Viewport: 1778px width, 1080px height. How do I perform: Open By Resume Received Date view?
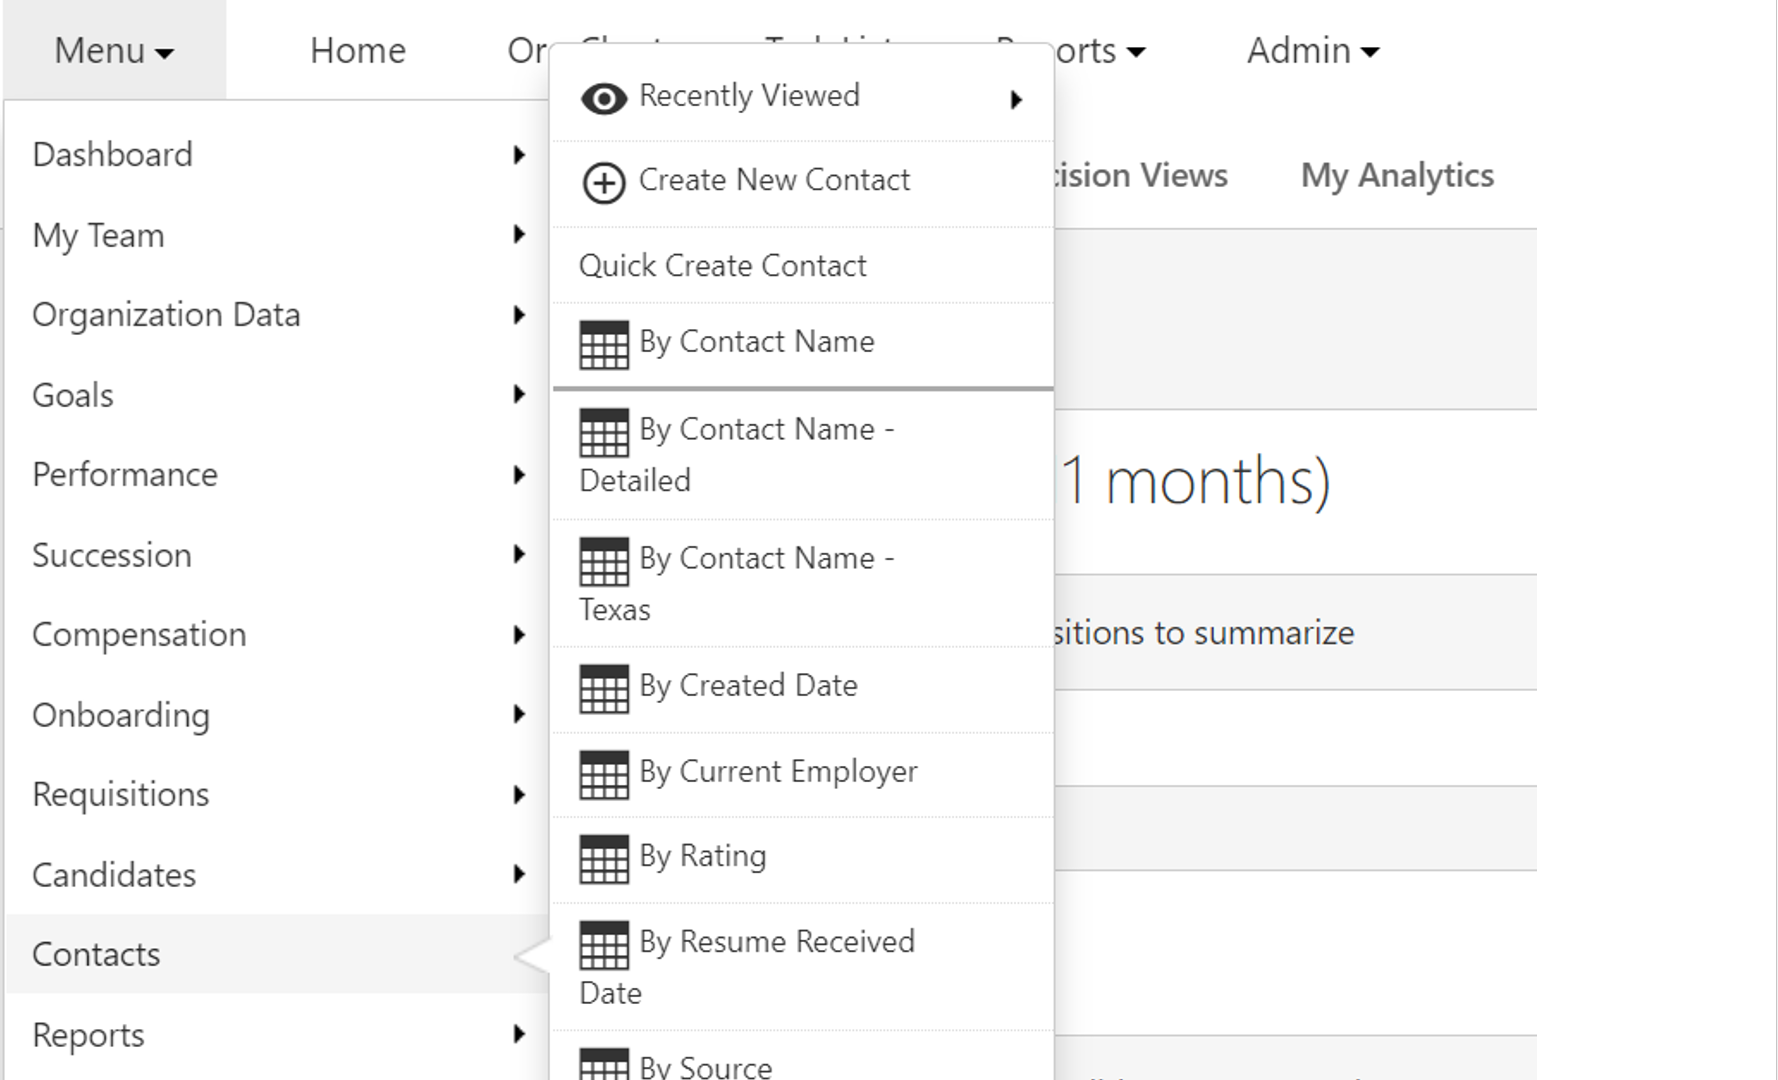pyautogui.click(x=803, y=967)
